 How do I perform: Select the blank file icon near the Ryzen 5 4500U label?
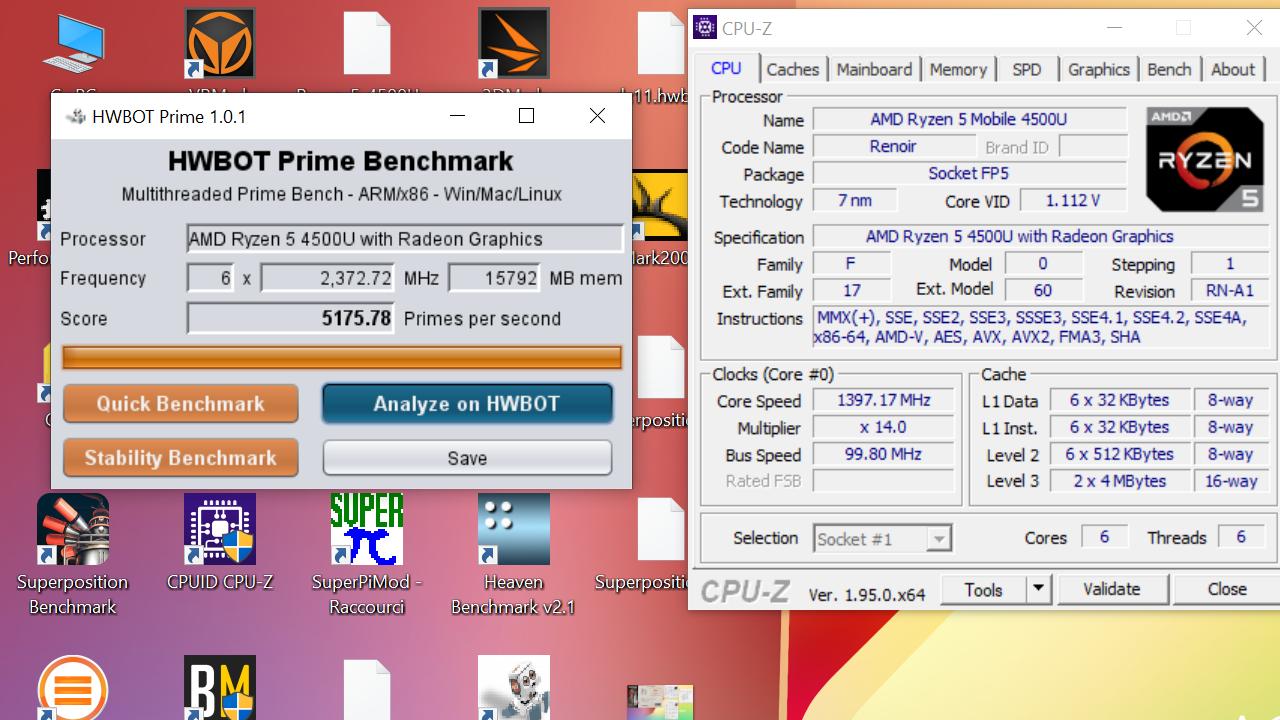pos(367,44)
